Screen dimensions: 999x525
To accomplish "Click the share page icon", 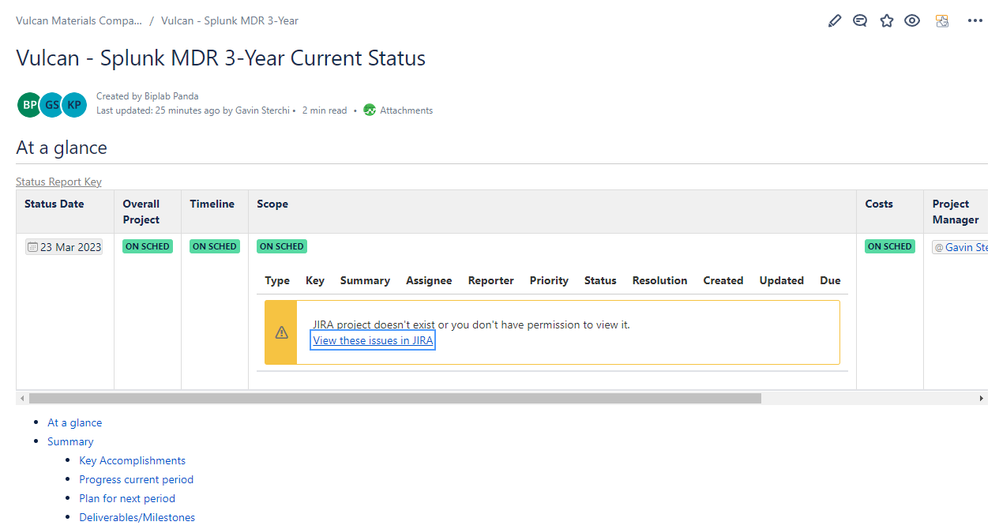I will (942, 21).
